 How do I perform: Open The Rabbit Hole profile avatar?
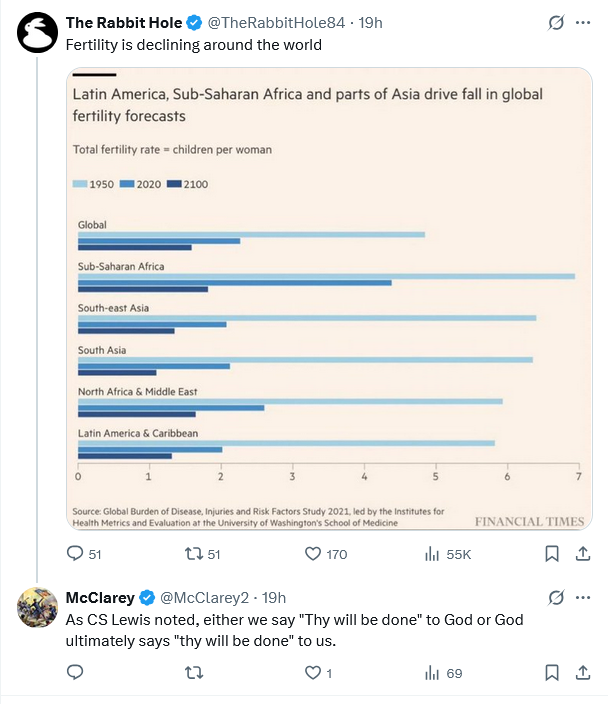point(37,32)
